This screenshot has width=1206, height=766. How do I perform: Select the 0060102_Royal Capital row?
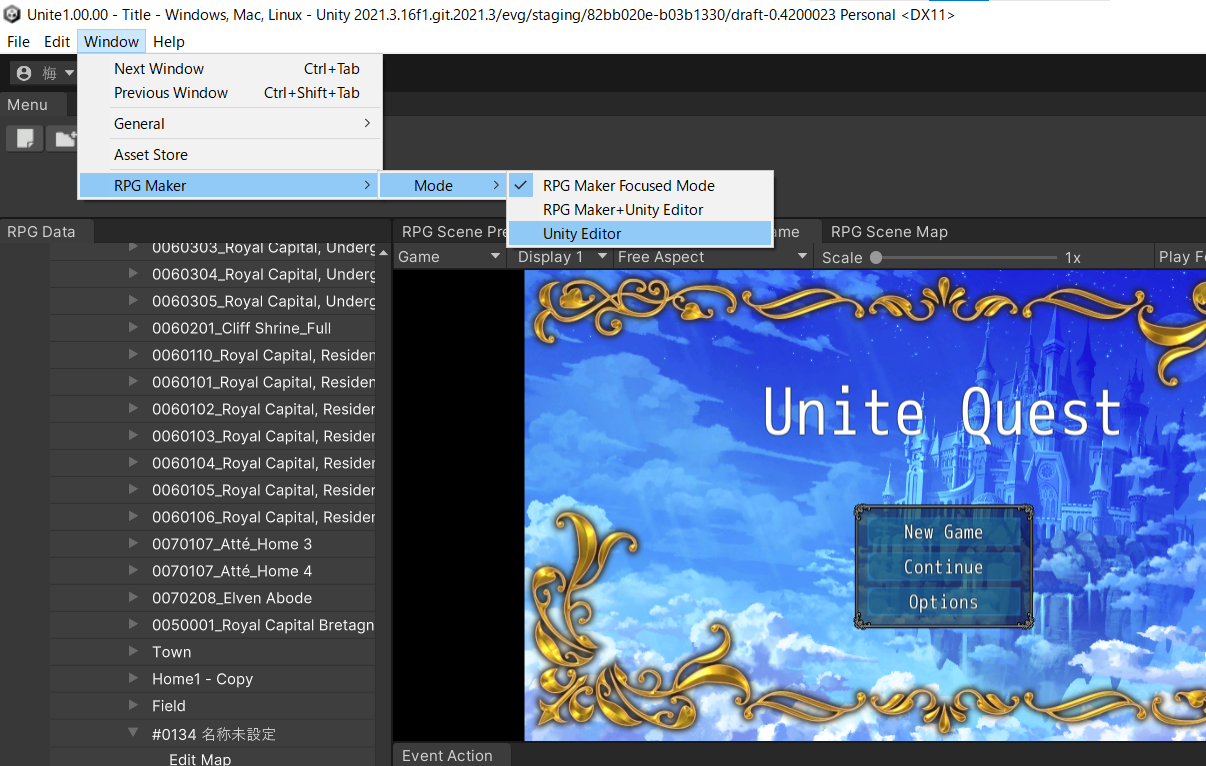(x=212, y=409)
